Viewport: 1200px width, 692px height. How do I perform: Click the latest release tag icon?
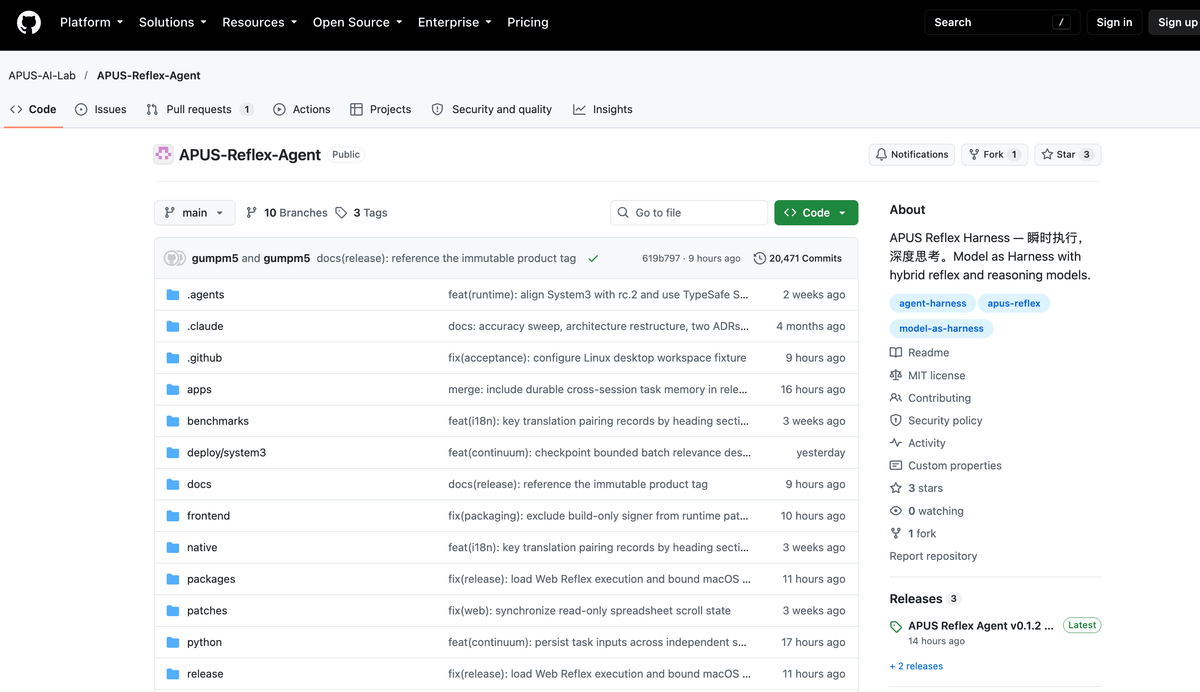(x=896, y=626)
